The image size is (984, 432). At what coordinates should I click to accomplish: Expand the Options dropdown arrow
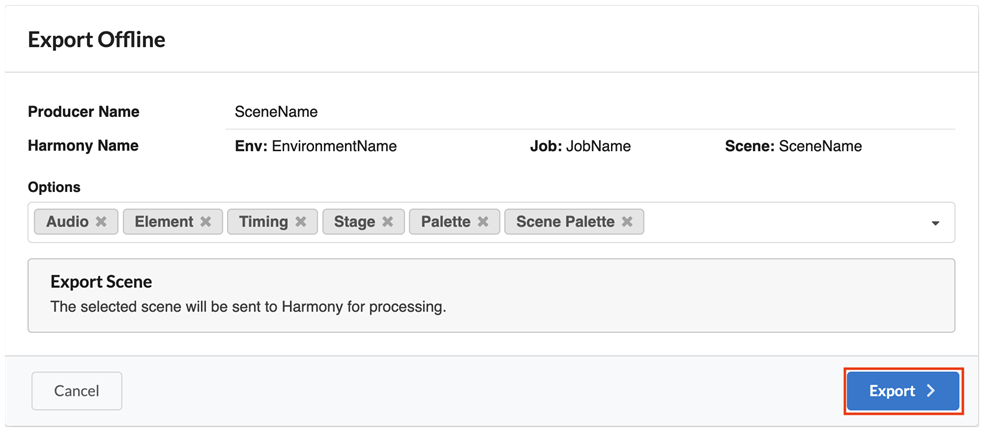coord(936,223)
